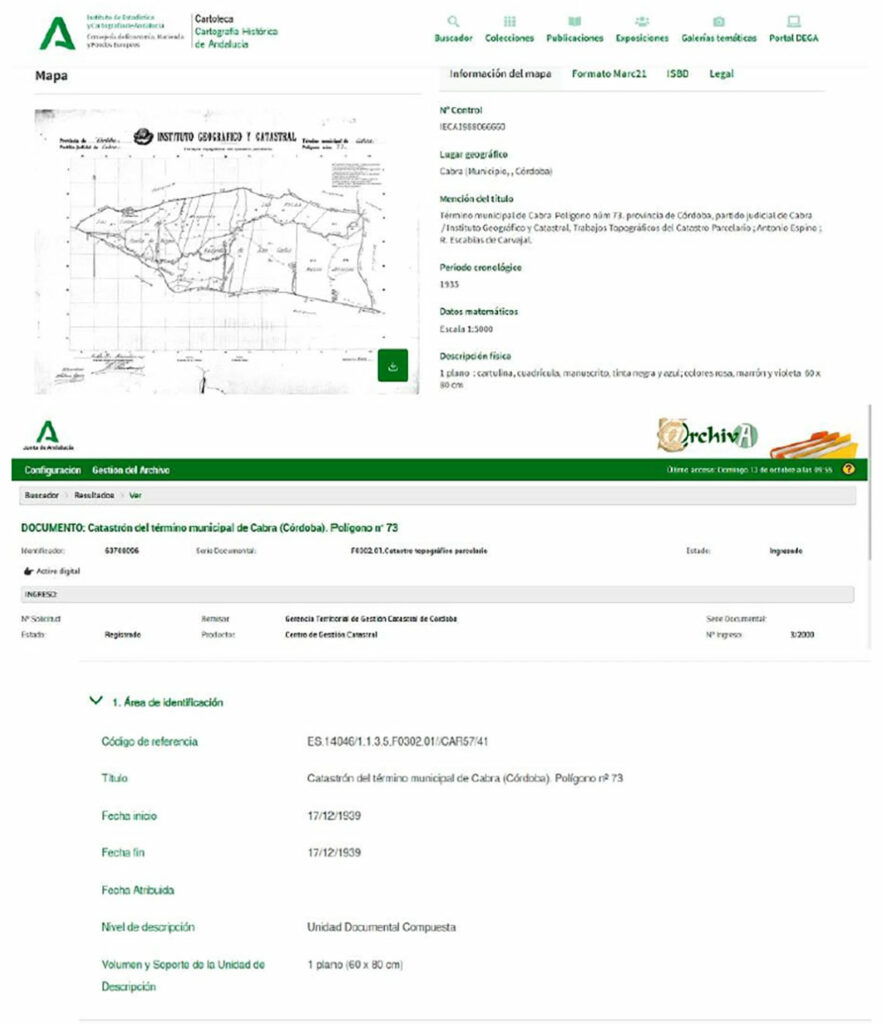This screenshot has width=883, height=1024.
Task: Click the Datos matemáticos label
Action: (479, 312)
